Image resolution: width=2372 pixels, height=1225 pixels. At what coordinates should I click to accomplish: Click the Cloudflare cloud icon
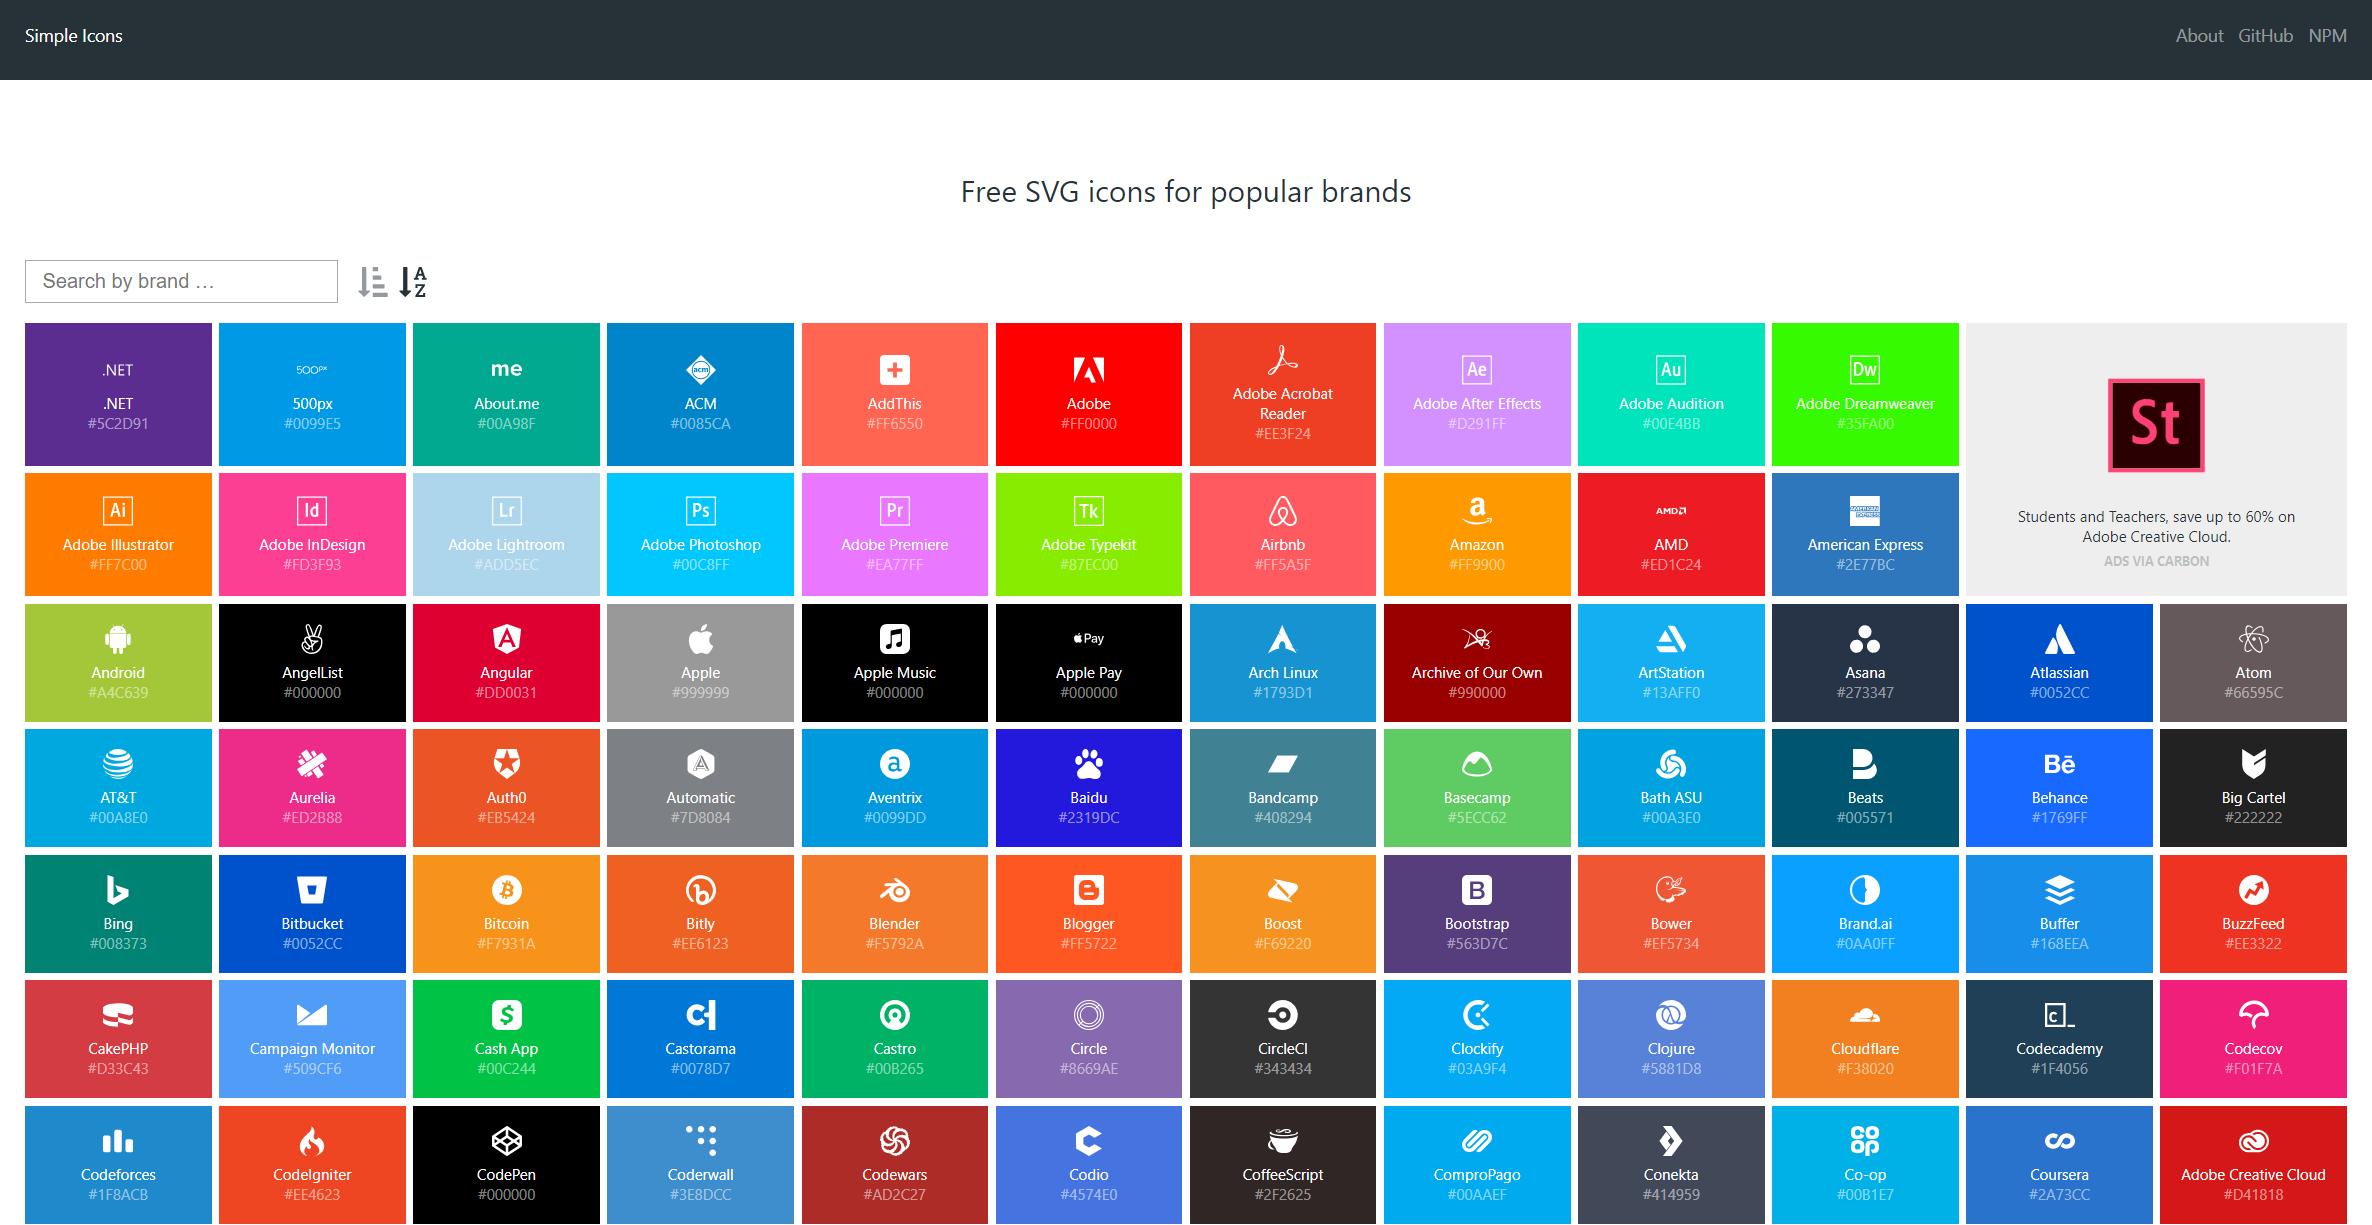1864,1016
